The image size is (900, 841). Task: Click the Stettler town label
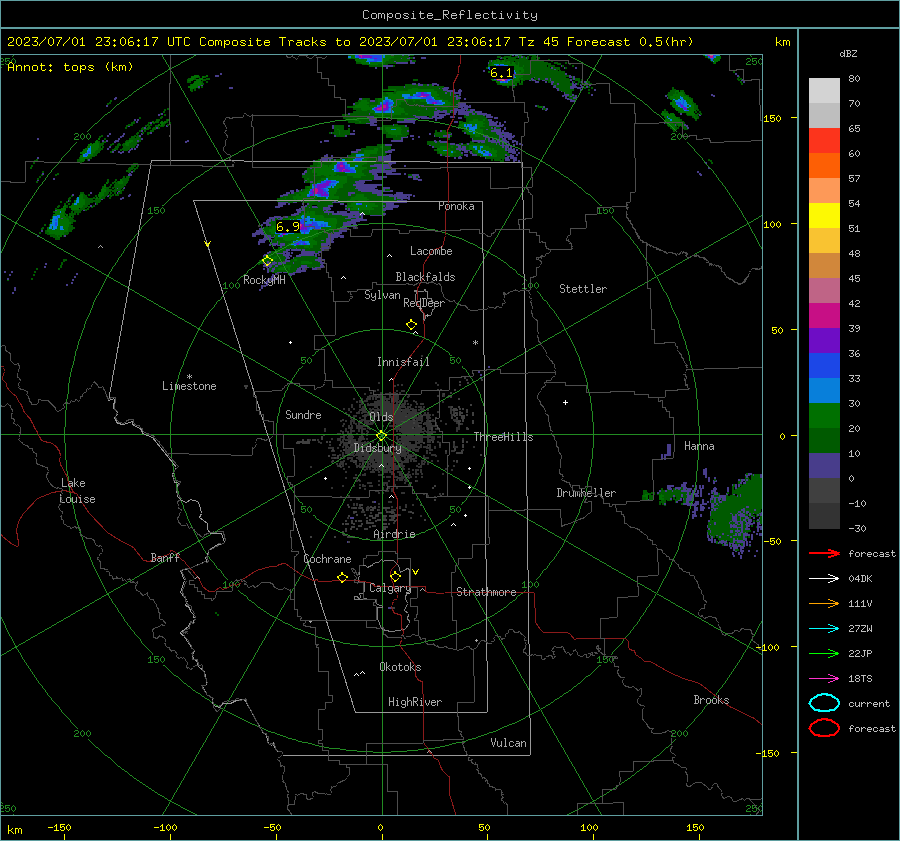[583, 289]
